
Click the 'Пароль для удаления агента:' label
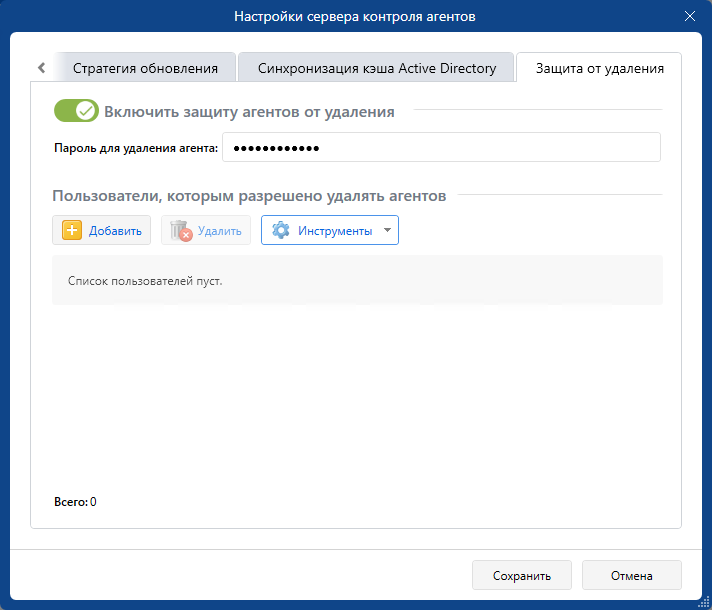(136, 148)
